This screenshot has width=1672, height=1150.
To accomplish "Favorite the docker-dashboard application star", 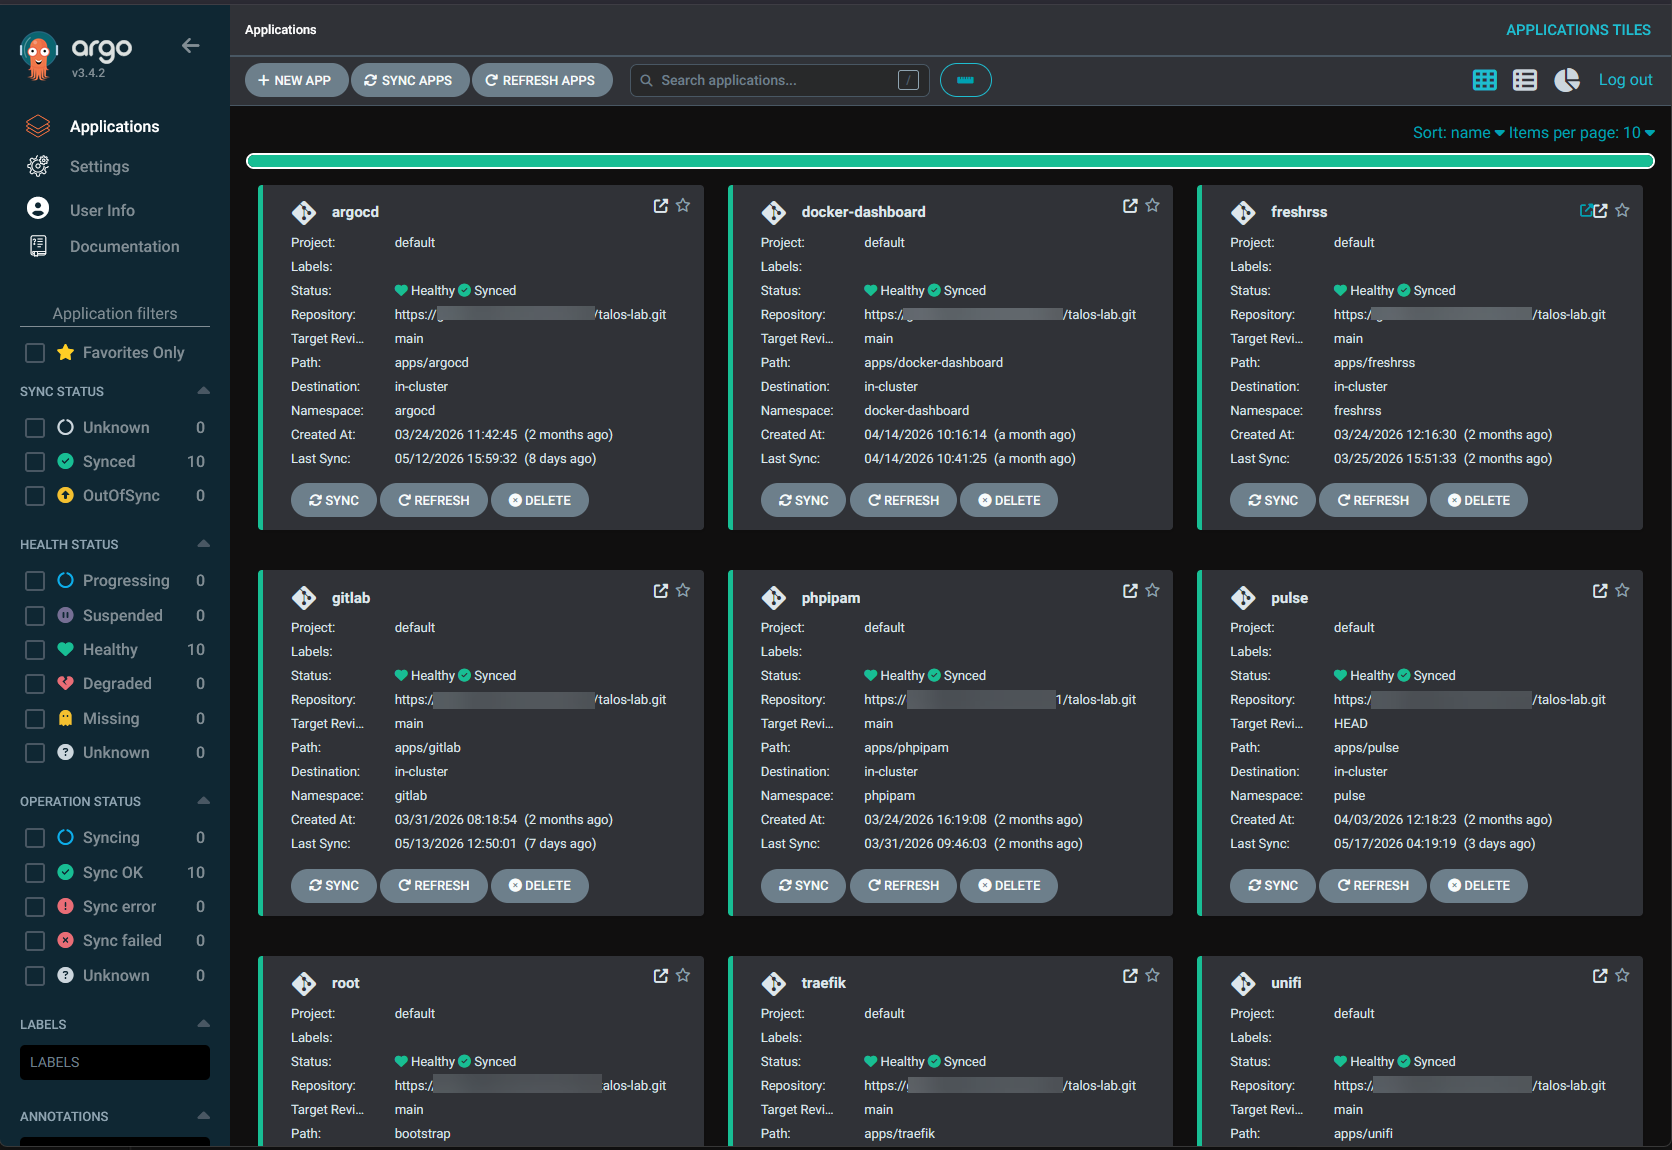I will click(x=1152, y=205).
